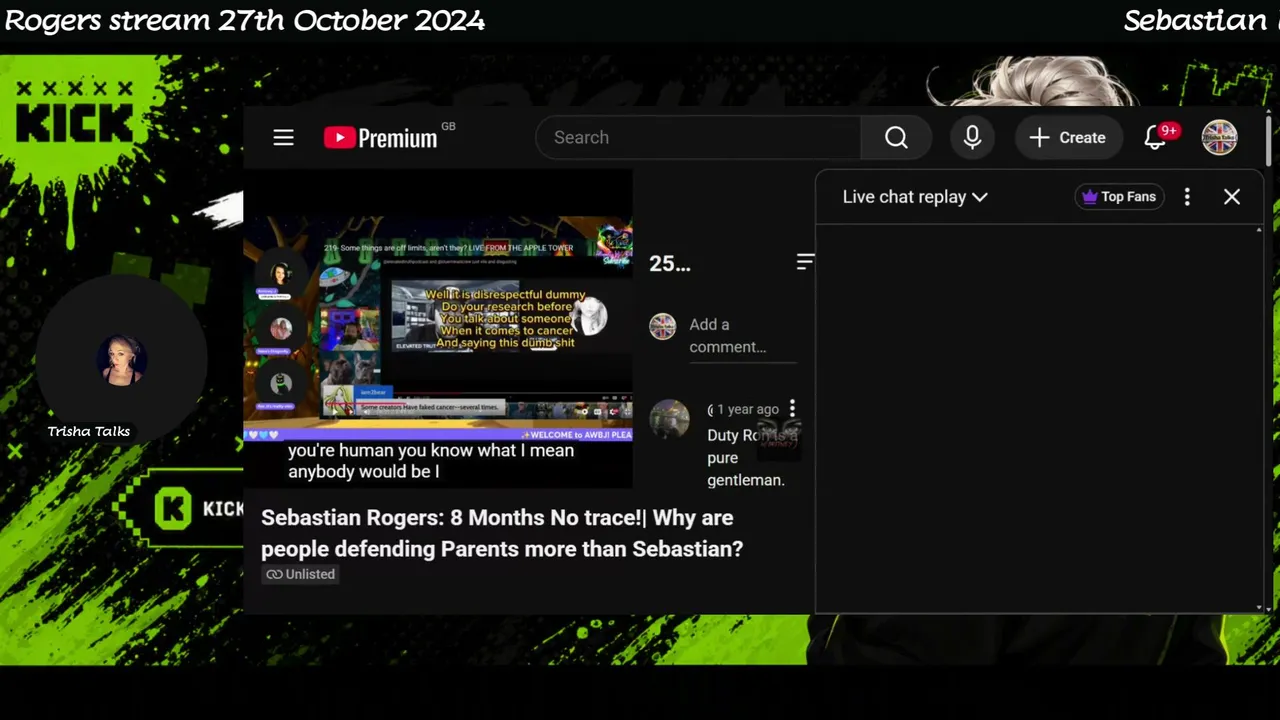Click the Unlisted visibility badge

point(300,574)
